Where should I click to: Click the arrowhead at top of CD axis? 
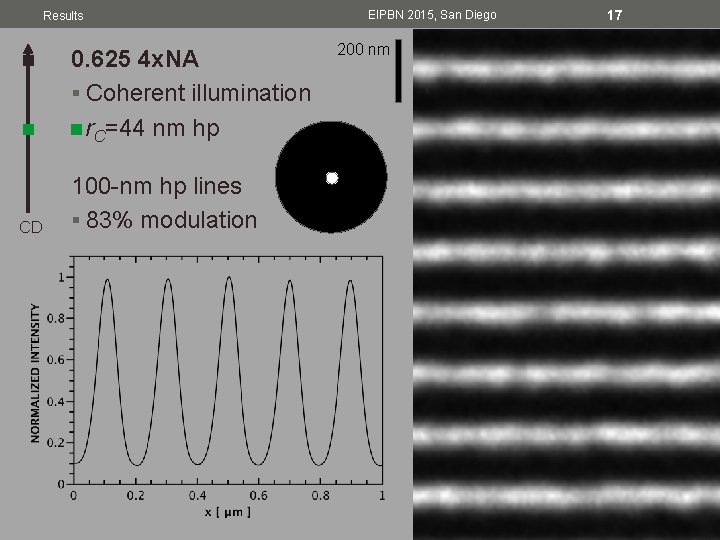point(28,55)
